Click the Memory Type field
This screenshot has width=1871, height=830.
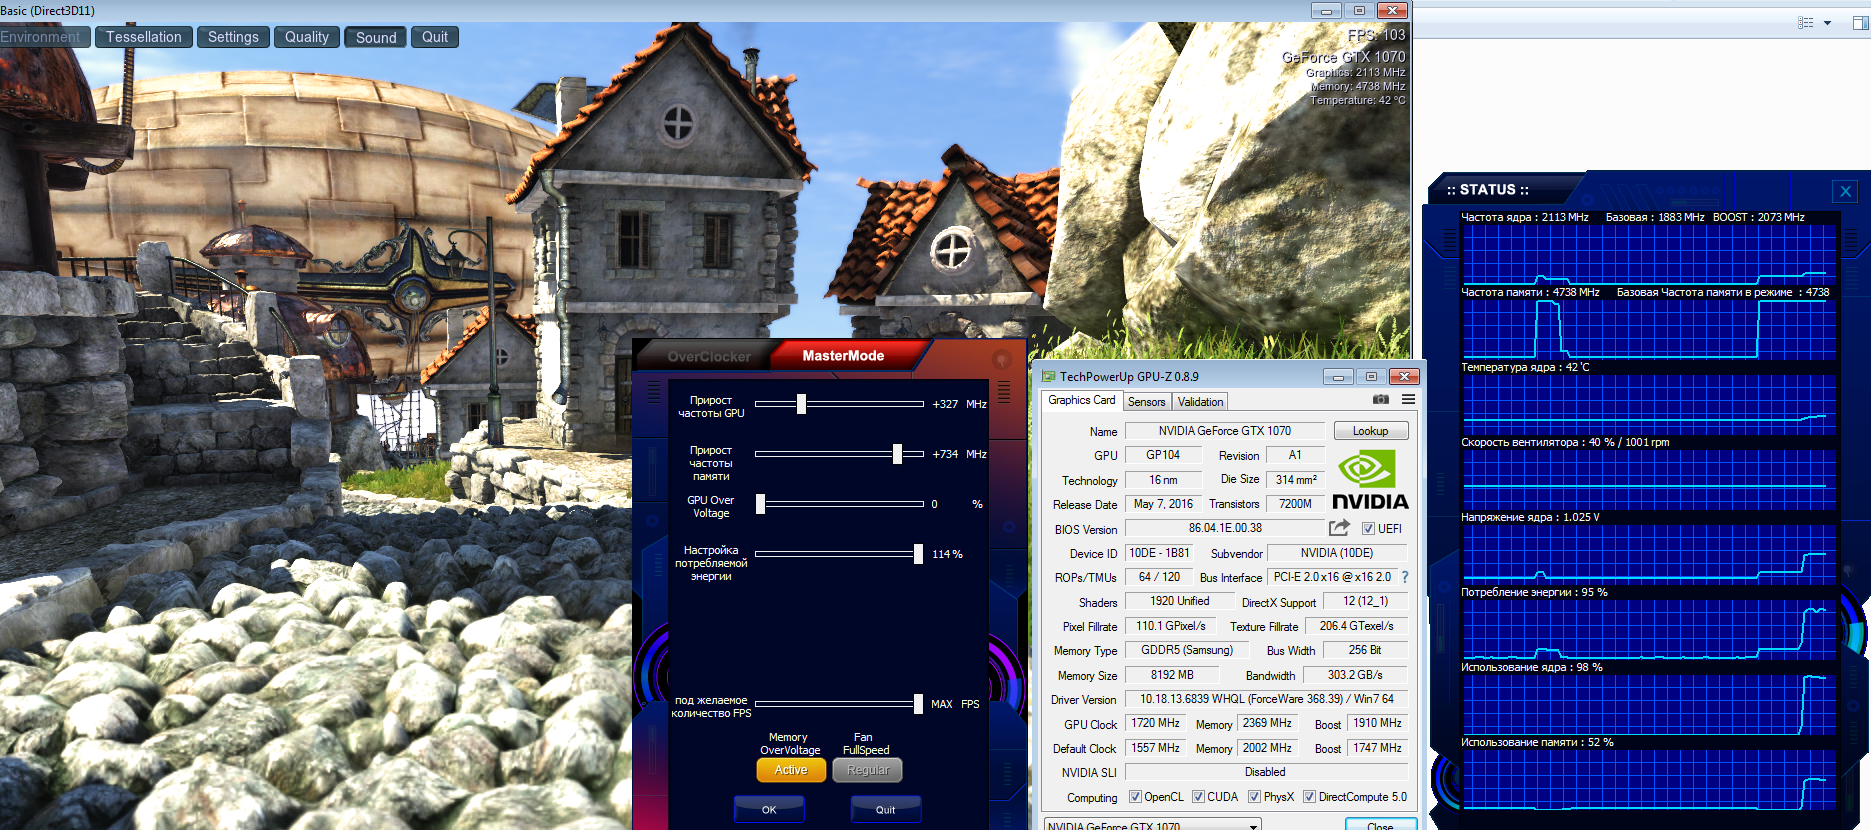tap(1187, 650)
